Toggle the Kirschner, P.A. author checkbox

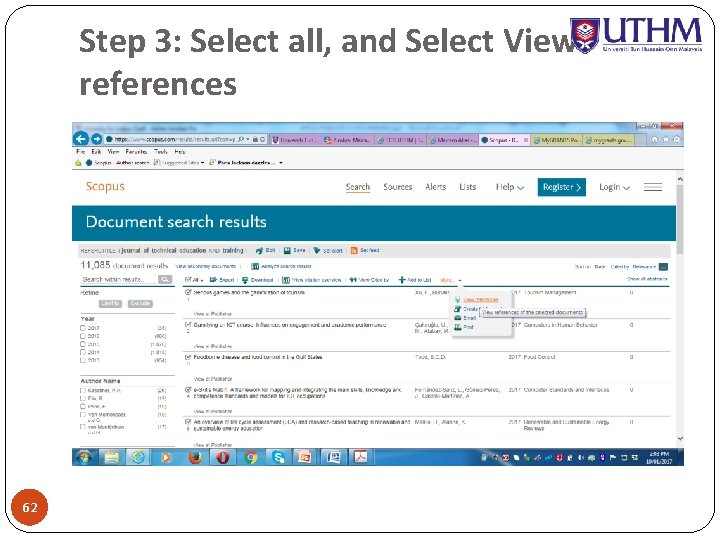(83, 390)
